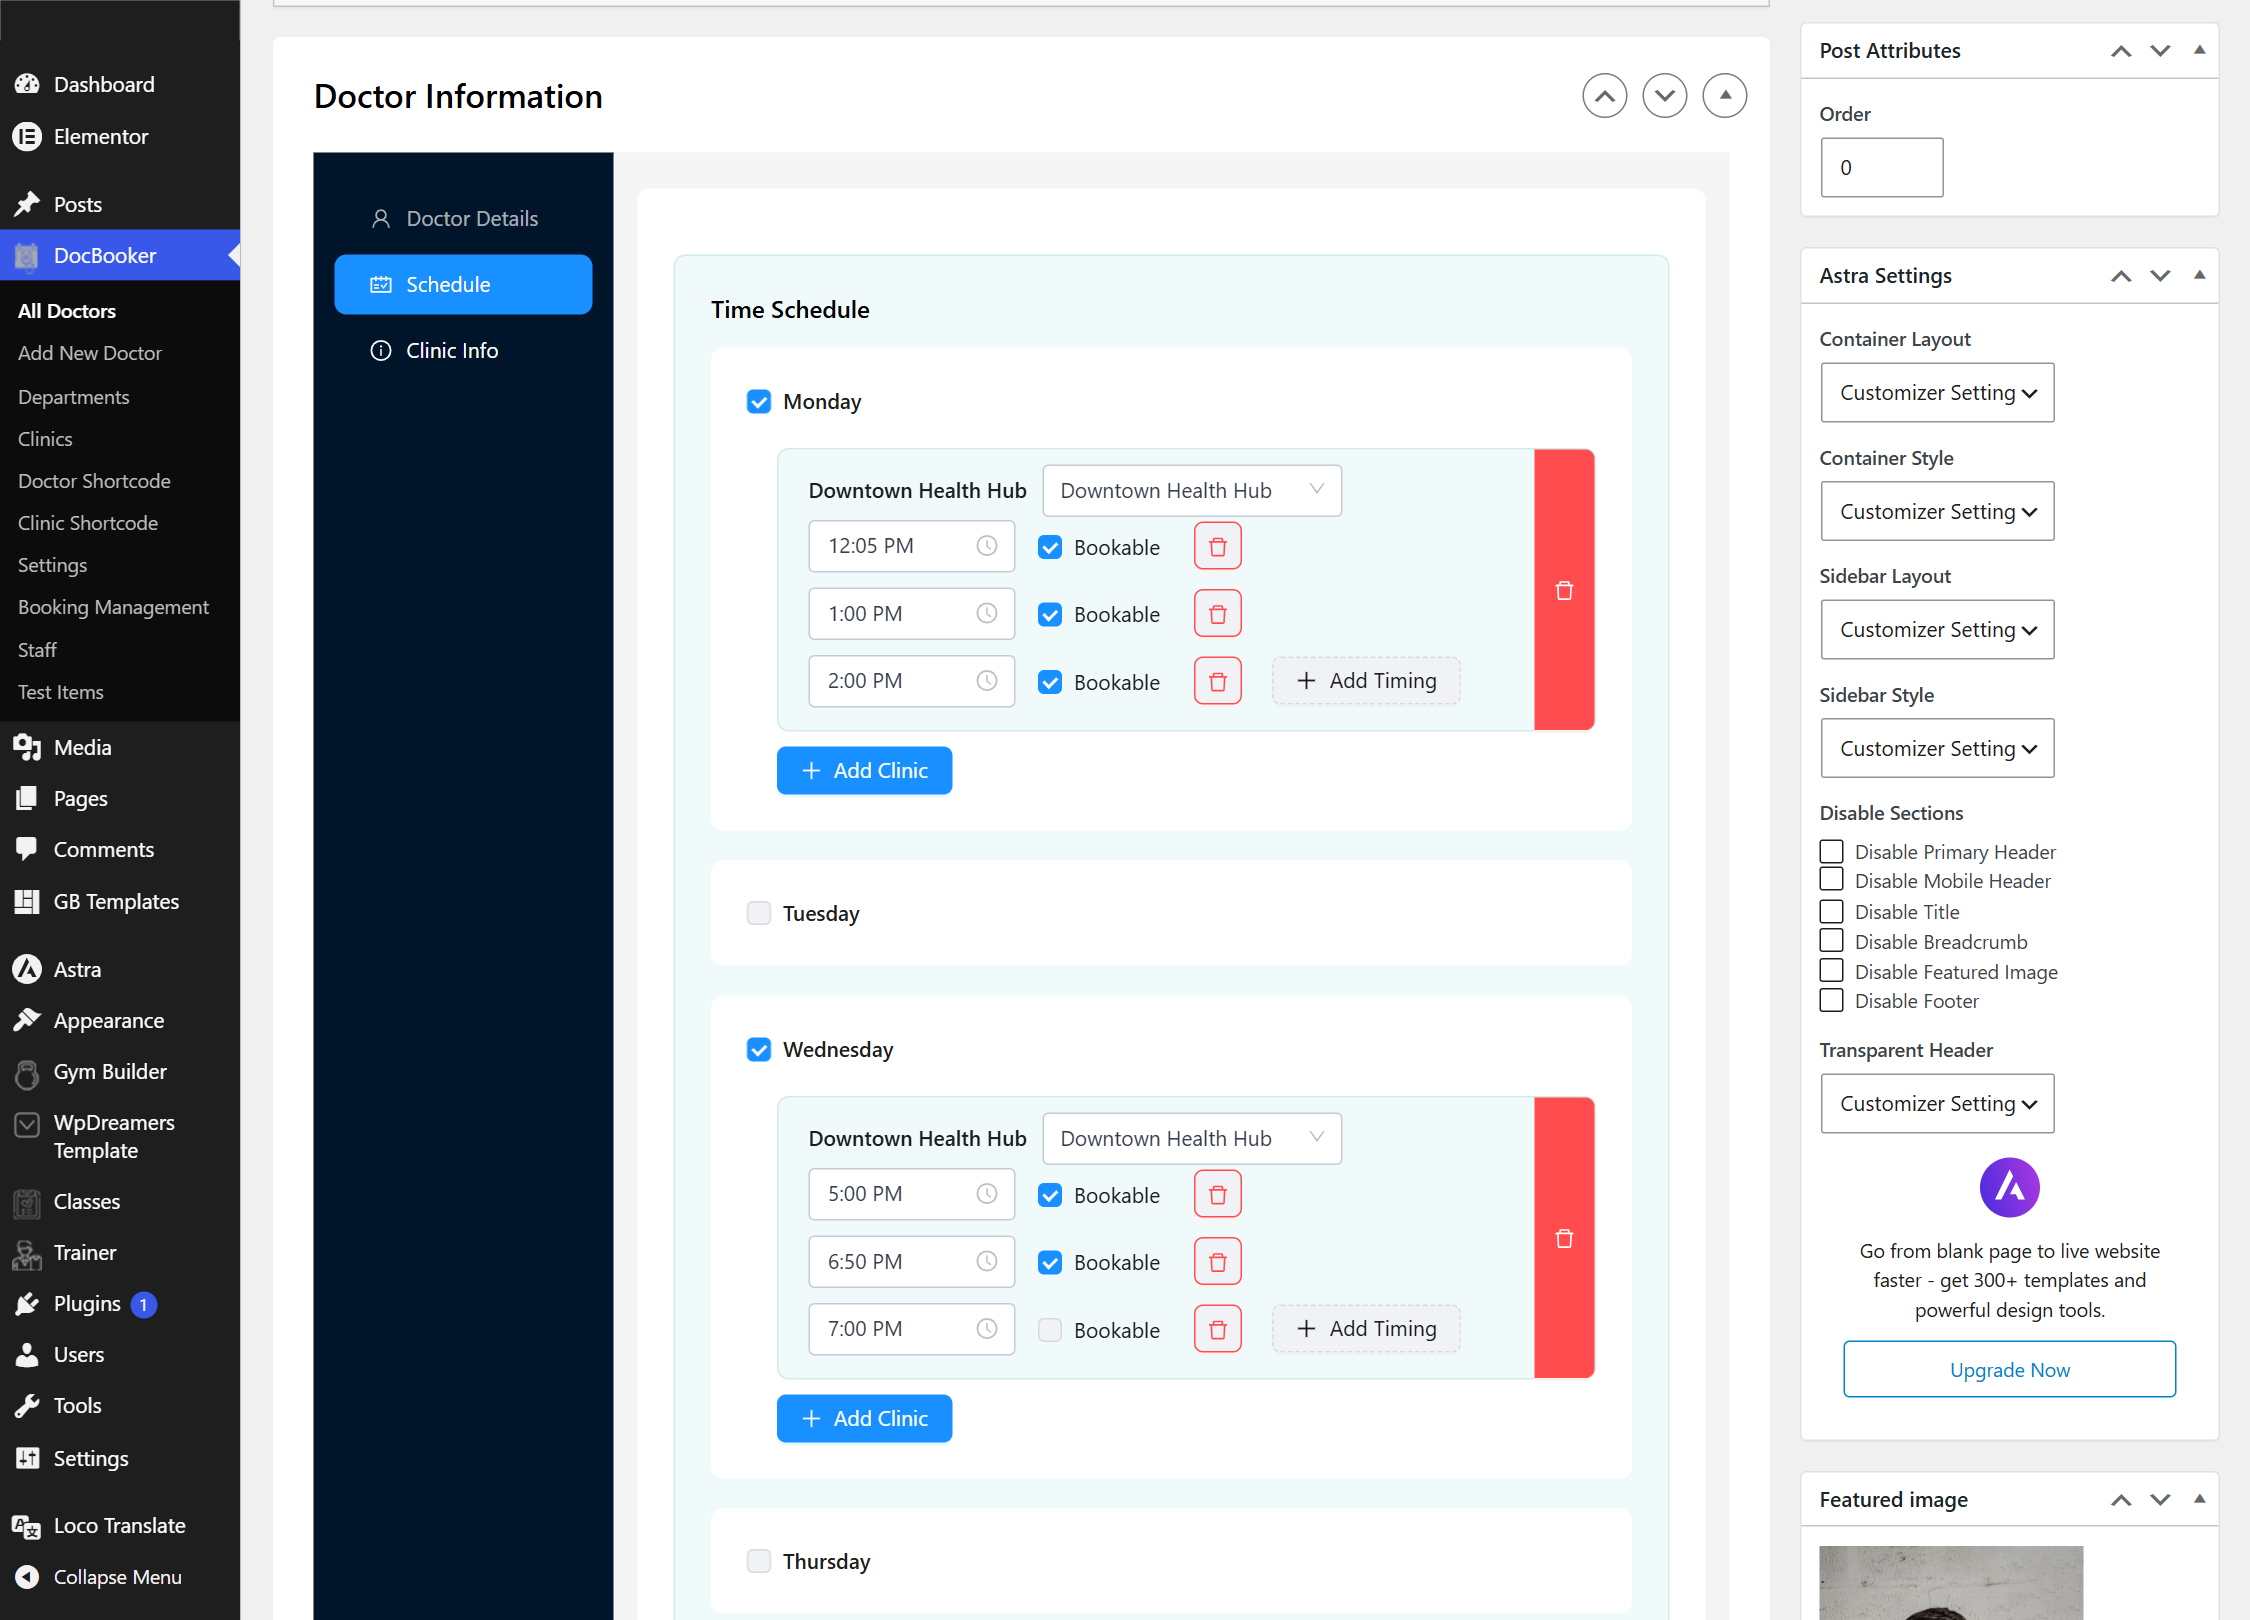
Task: Toggle Doctor Information panel collapse
Action: point(1724,96)
